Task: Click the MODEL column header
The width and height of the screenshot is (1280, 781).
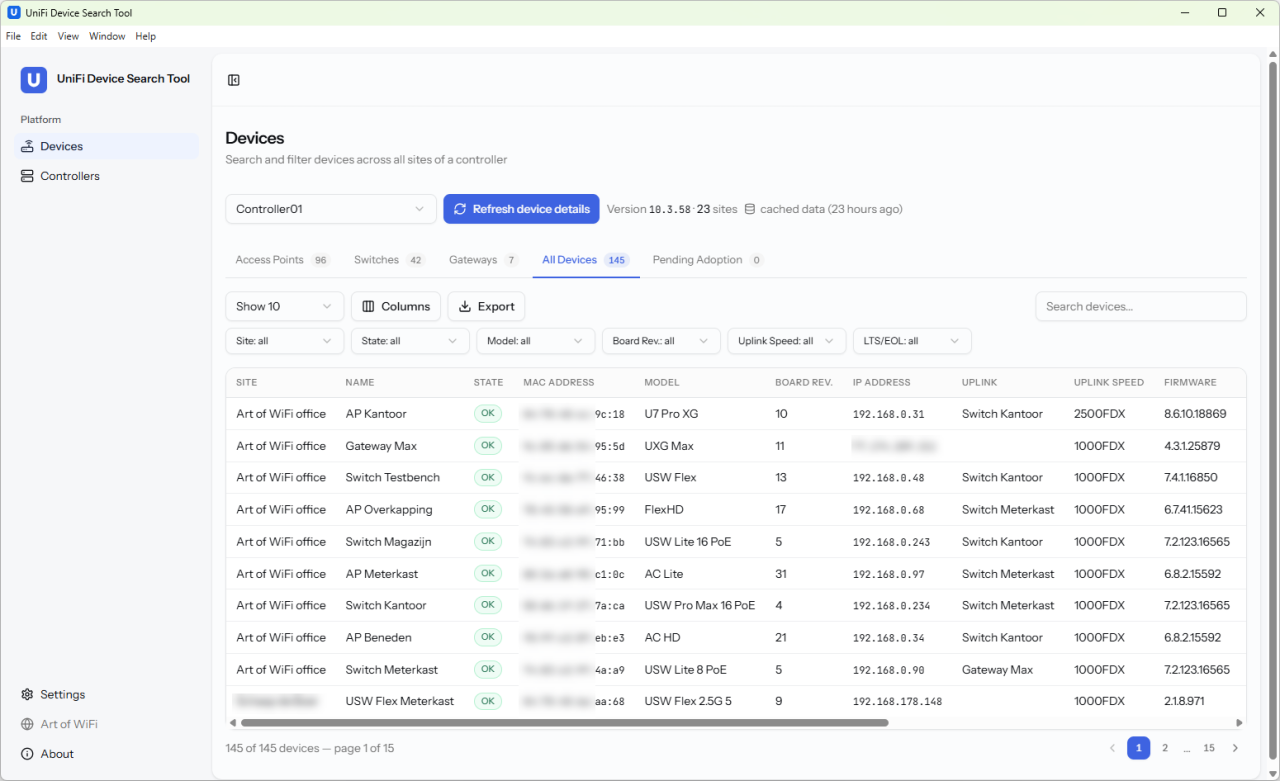Action: [661, 382]
